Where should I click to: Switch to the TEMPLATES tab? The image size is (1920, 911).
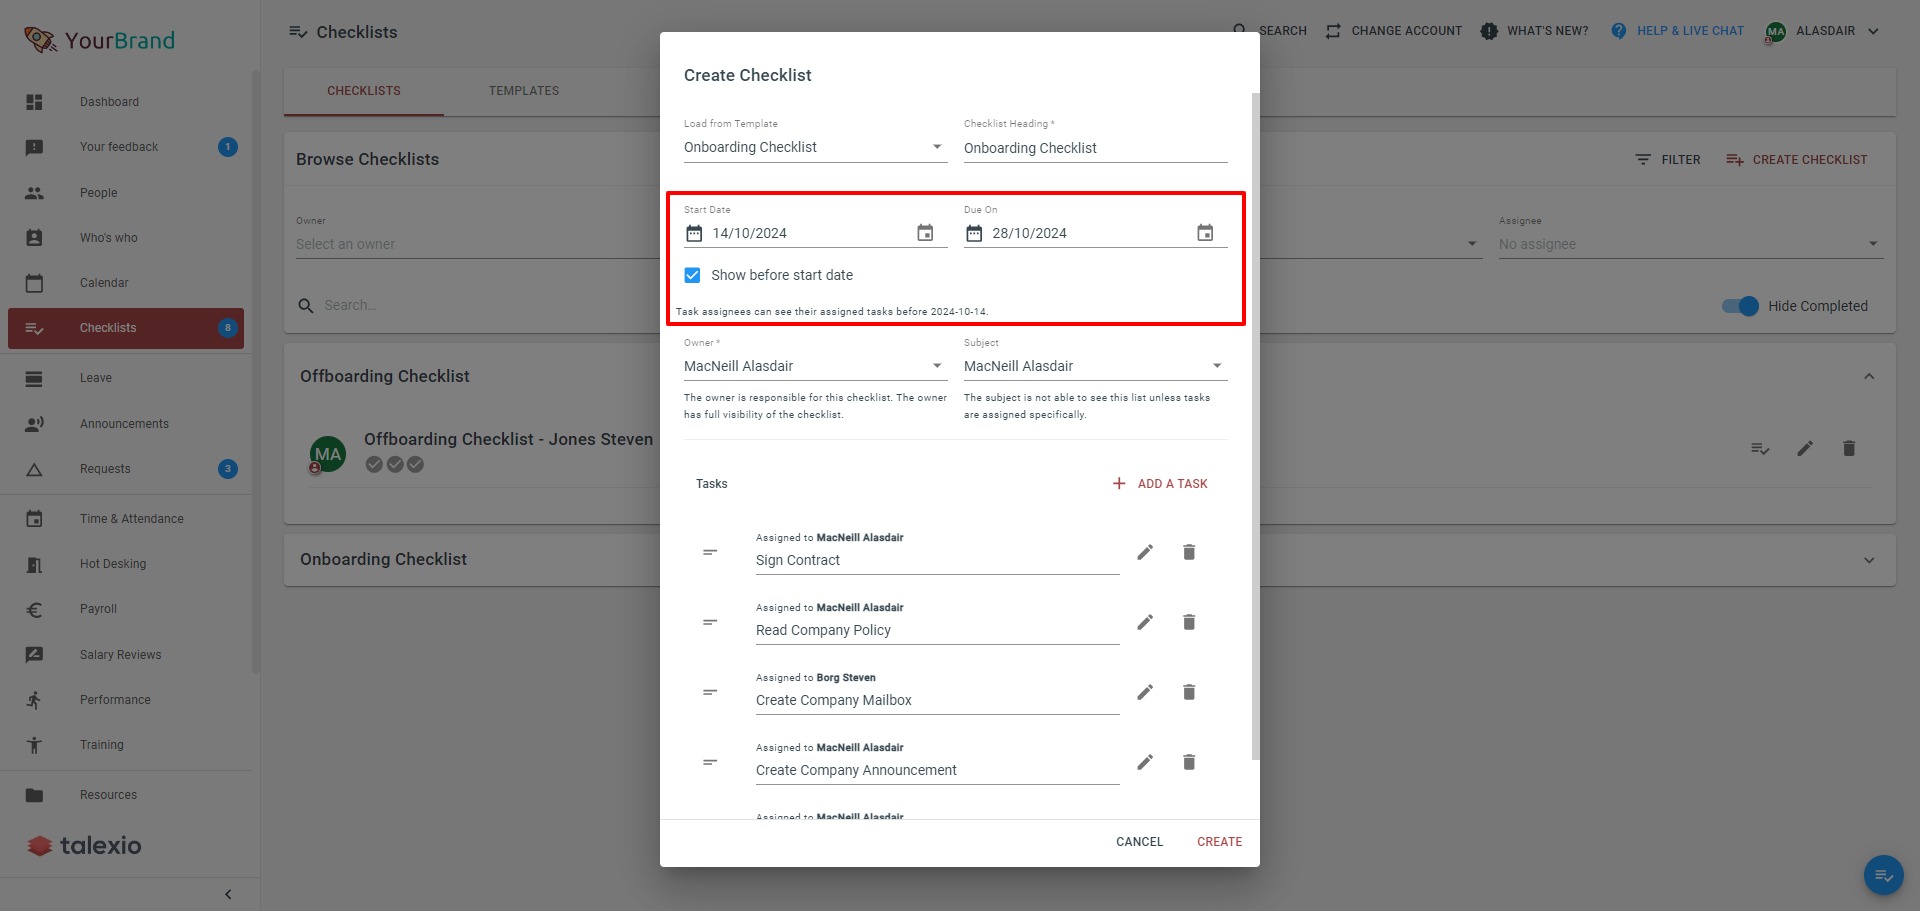pos(523,91)
